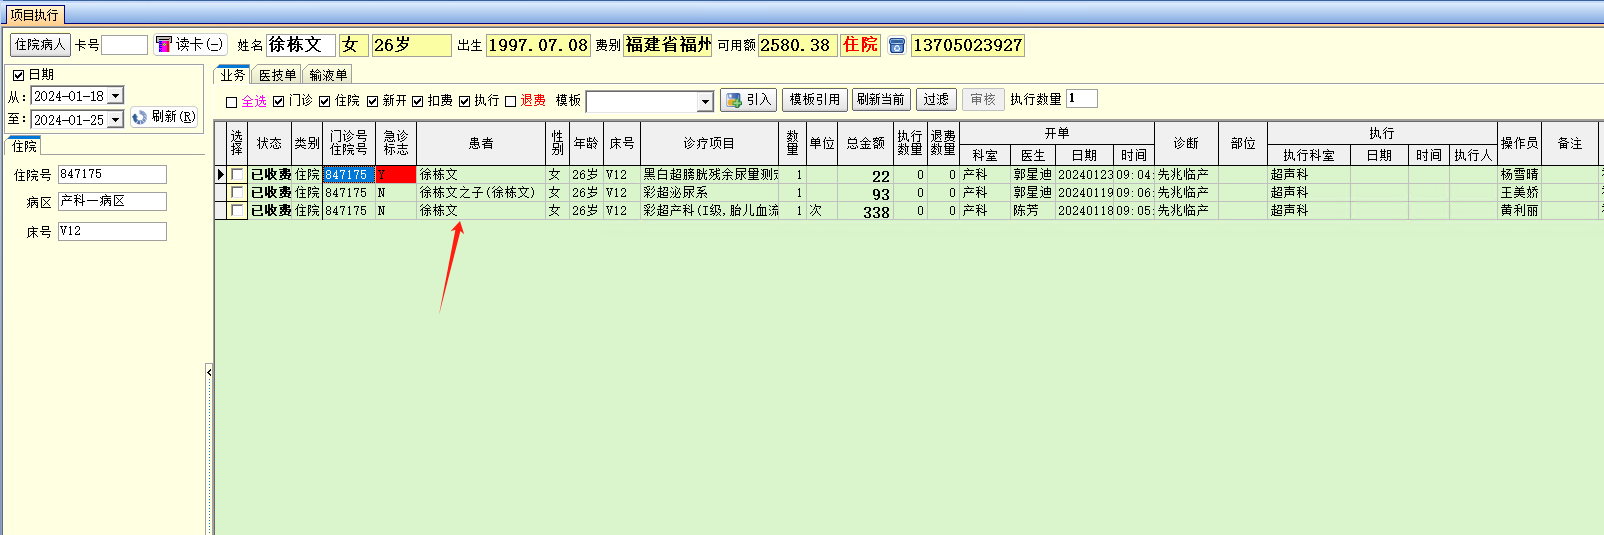The height and width of the screenshot is (535, 1604).
Task: Click the 彩超泌尿系 item cell
Action: click(x=710, y=192)
